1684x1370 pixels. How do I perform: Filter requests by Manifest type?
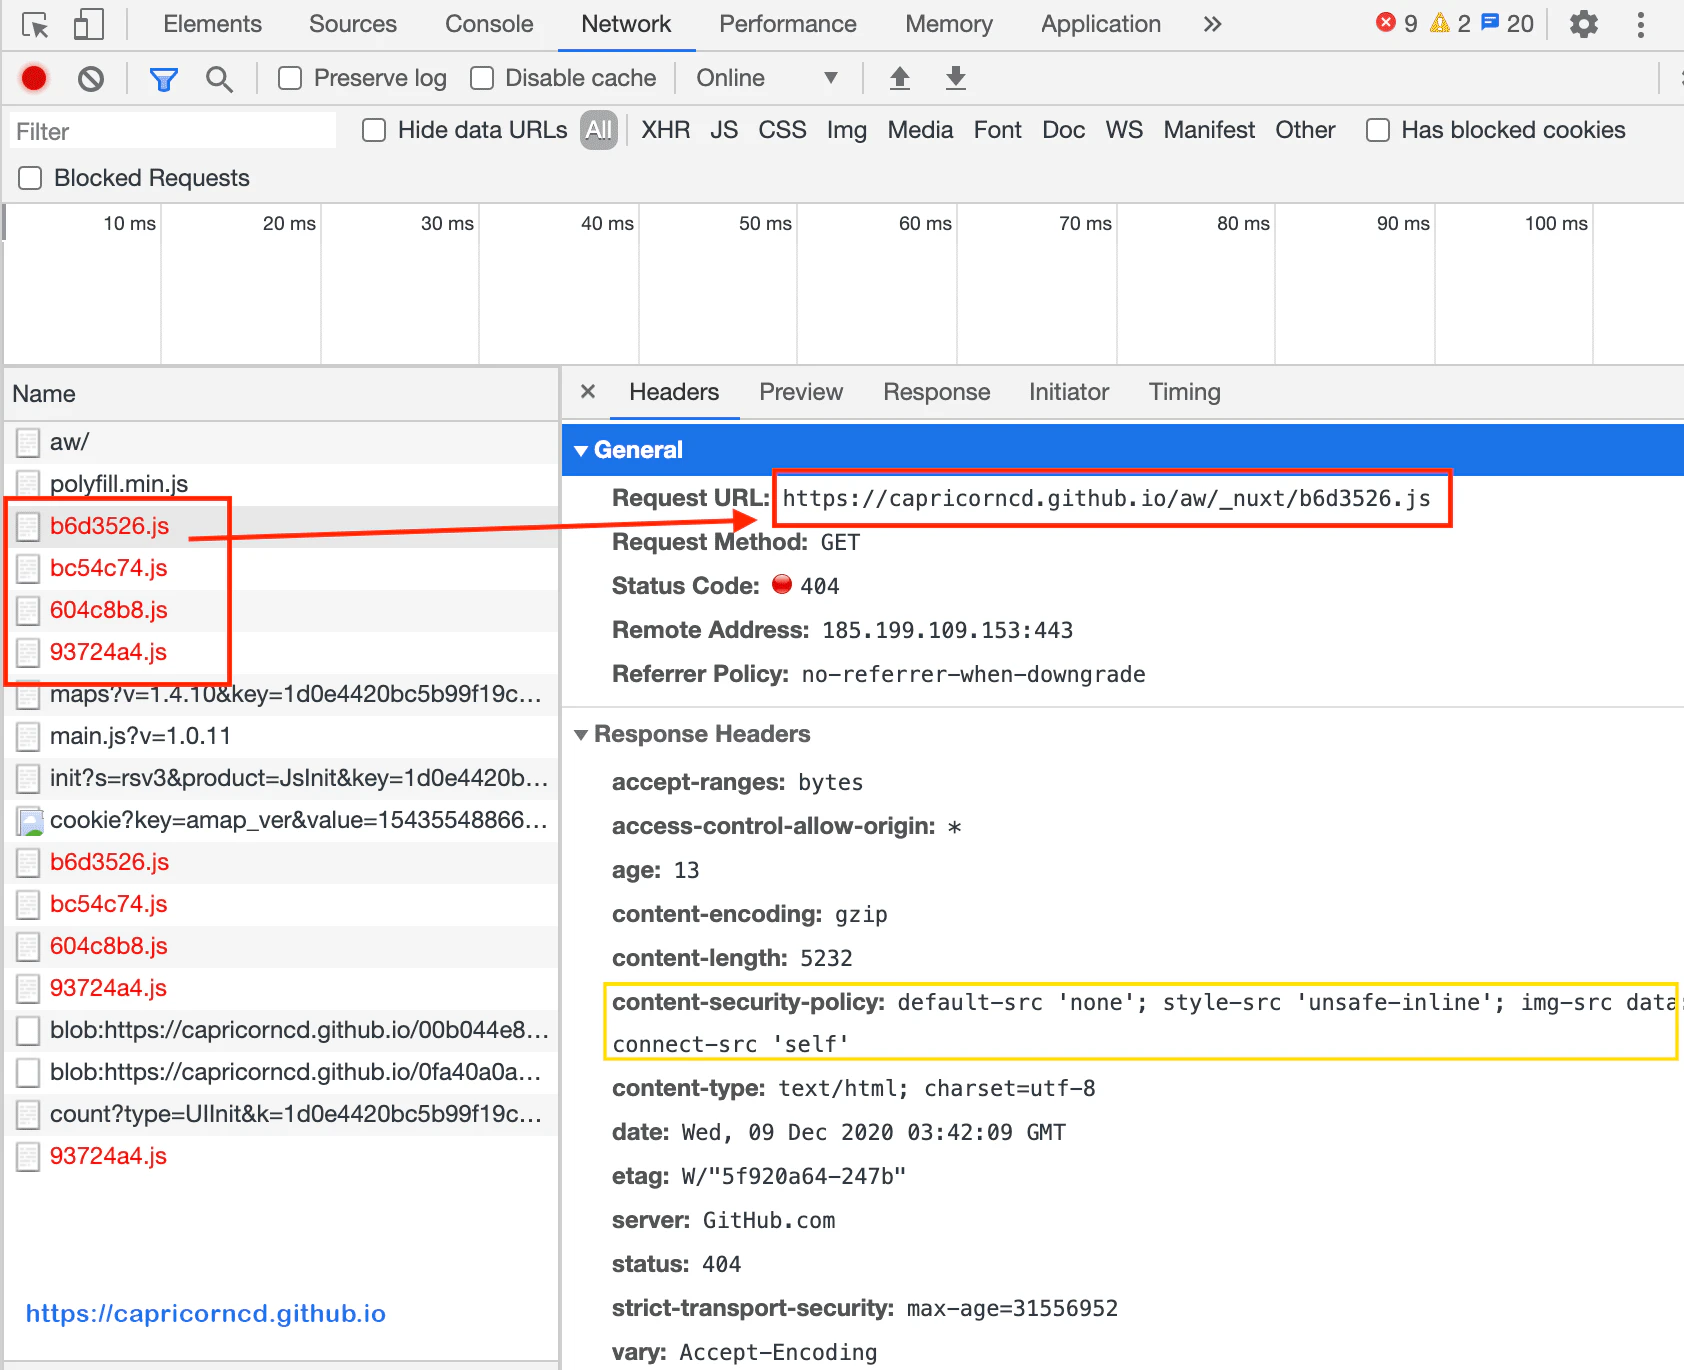pyautogui.click(x=1209, y=130)
